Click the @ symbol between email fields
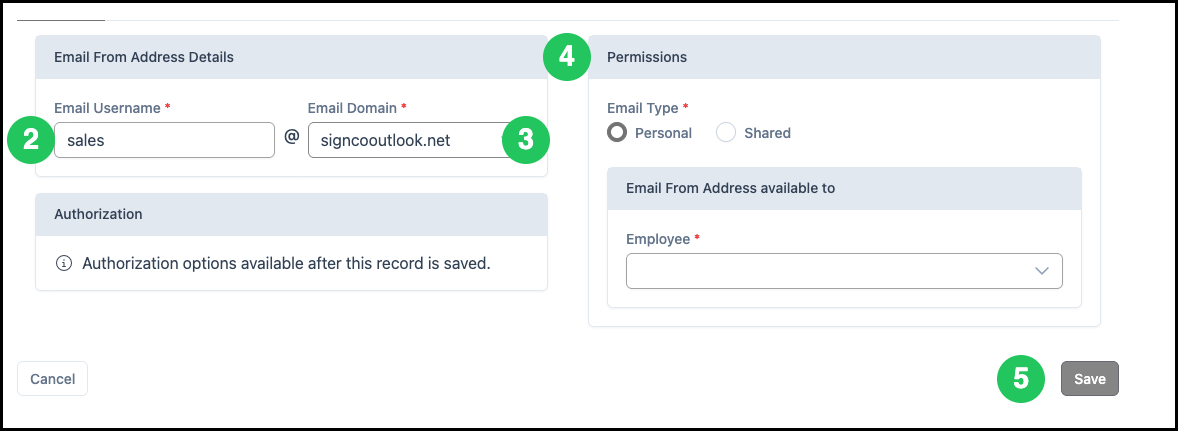This screenshot has height=431, width=1178. tap(291, 137)
